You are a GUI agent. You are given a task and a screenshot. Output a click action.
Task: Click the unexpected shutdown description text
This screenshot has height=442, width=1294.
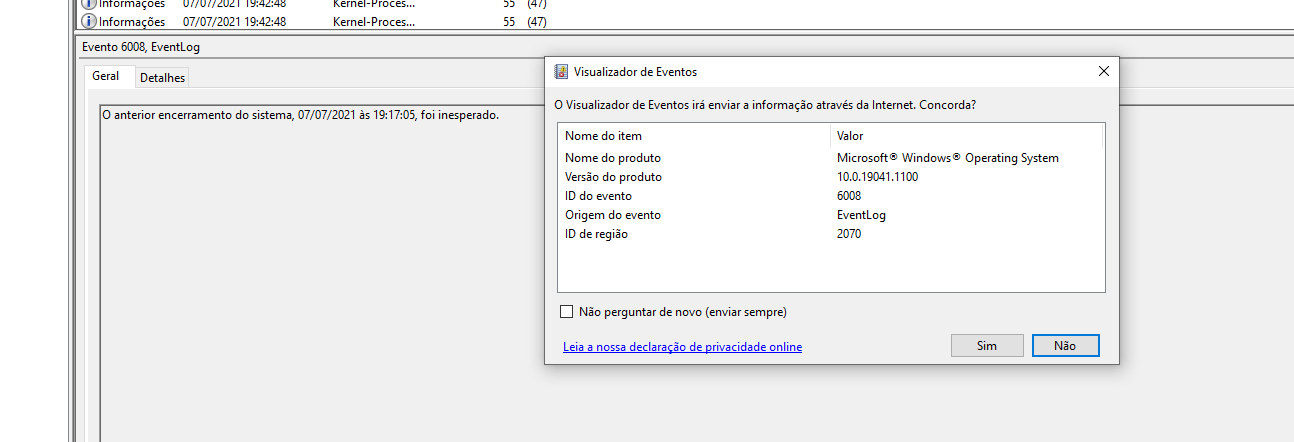tap(300, 115)
